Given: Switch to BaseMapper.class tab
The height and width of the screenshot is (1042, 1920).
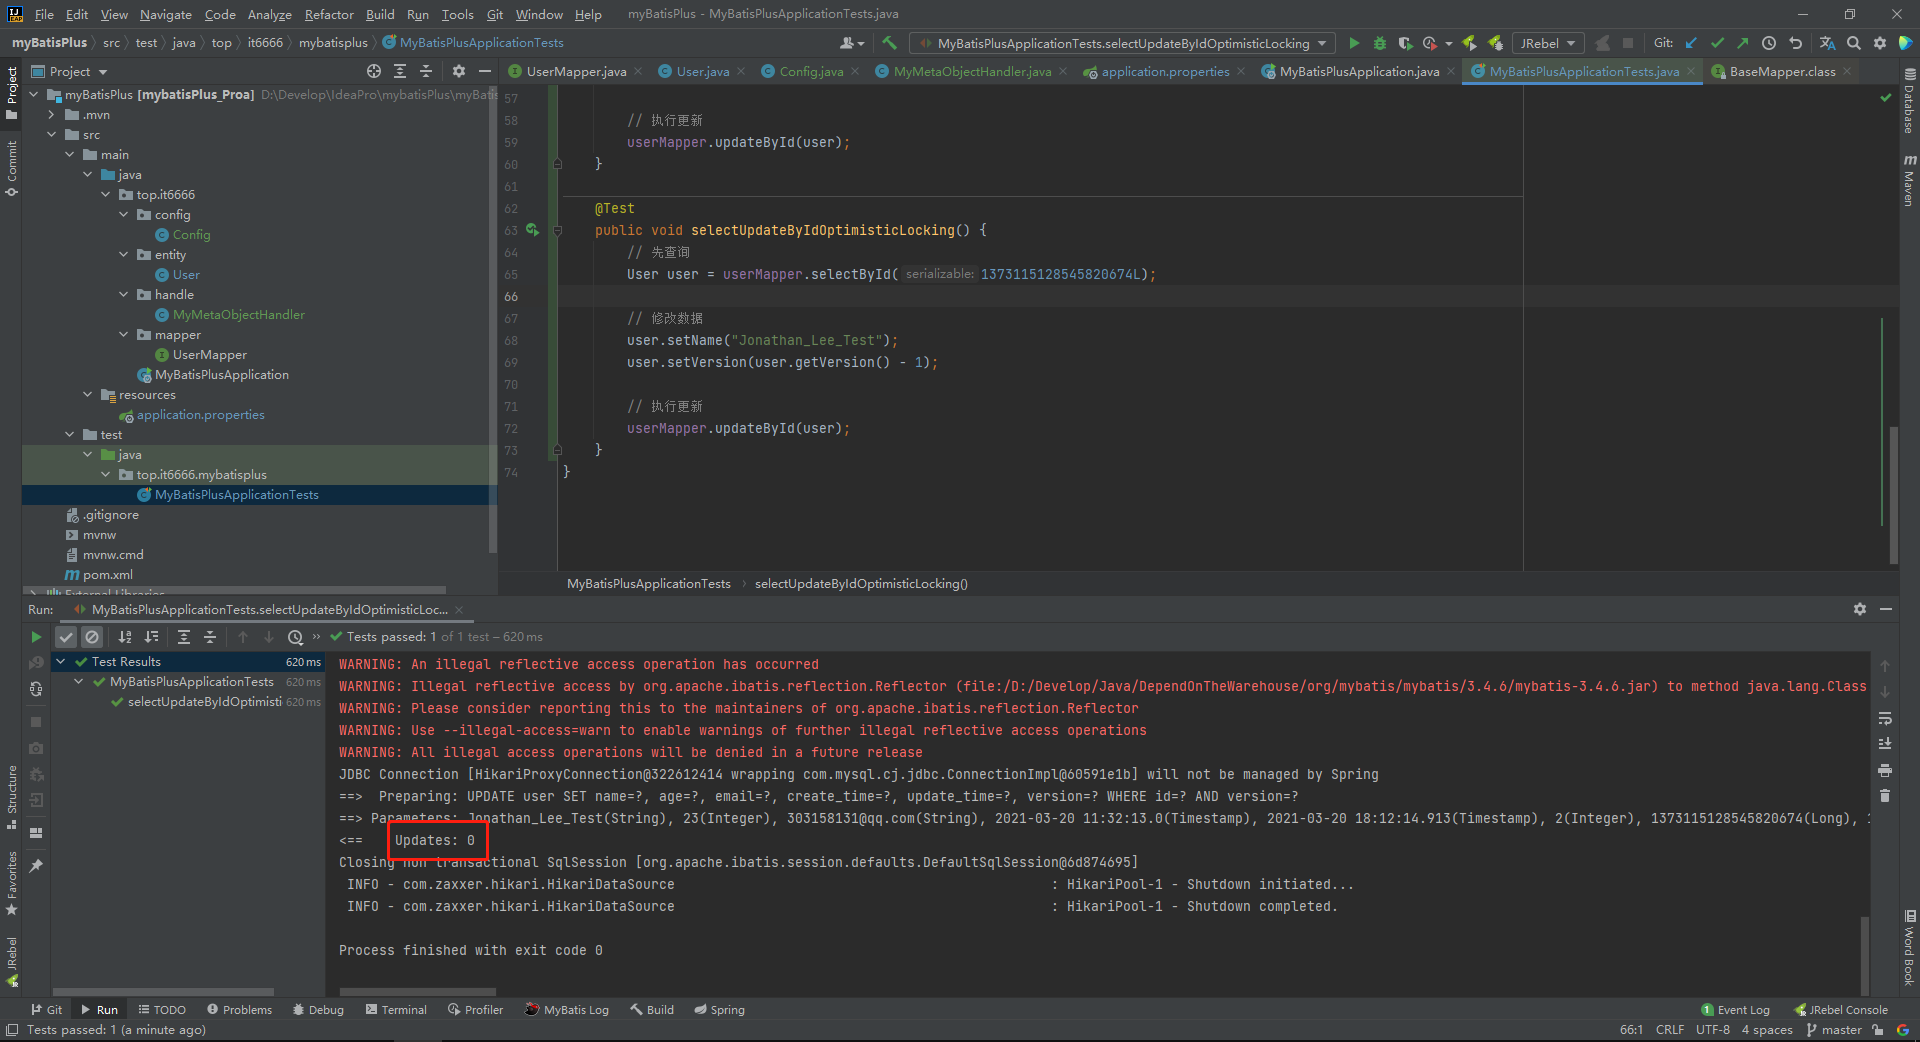Looking at the screenshot, I should pos(1782,71).
